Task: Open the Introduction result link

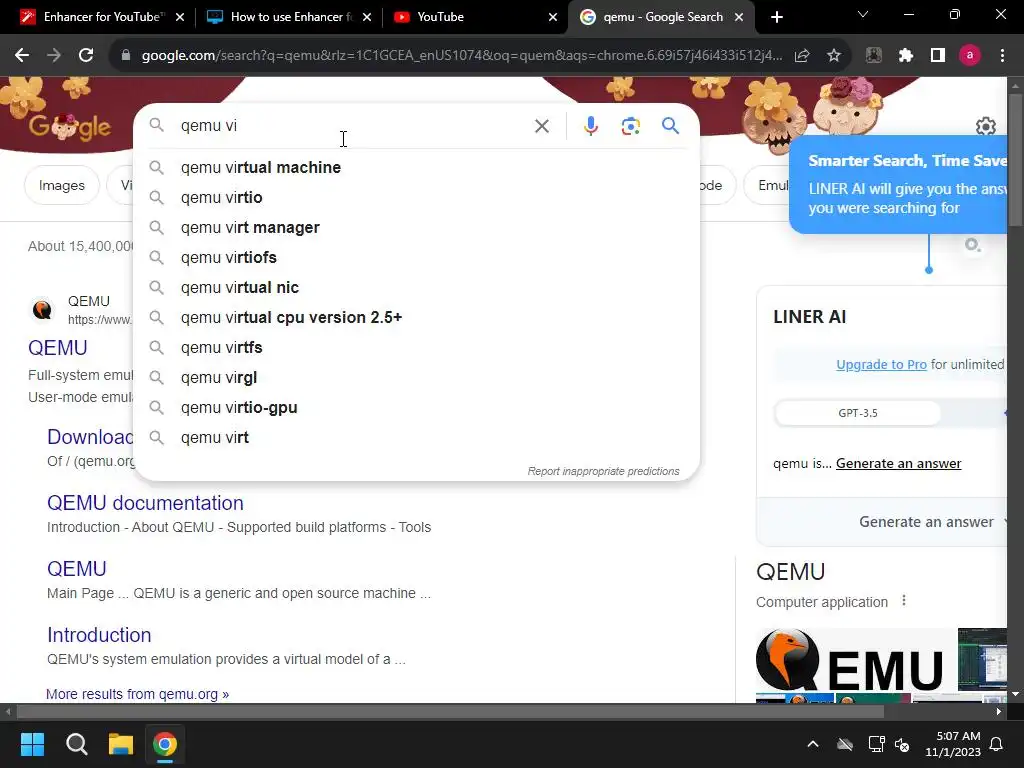Action: (99, 635)
